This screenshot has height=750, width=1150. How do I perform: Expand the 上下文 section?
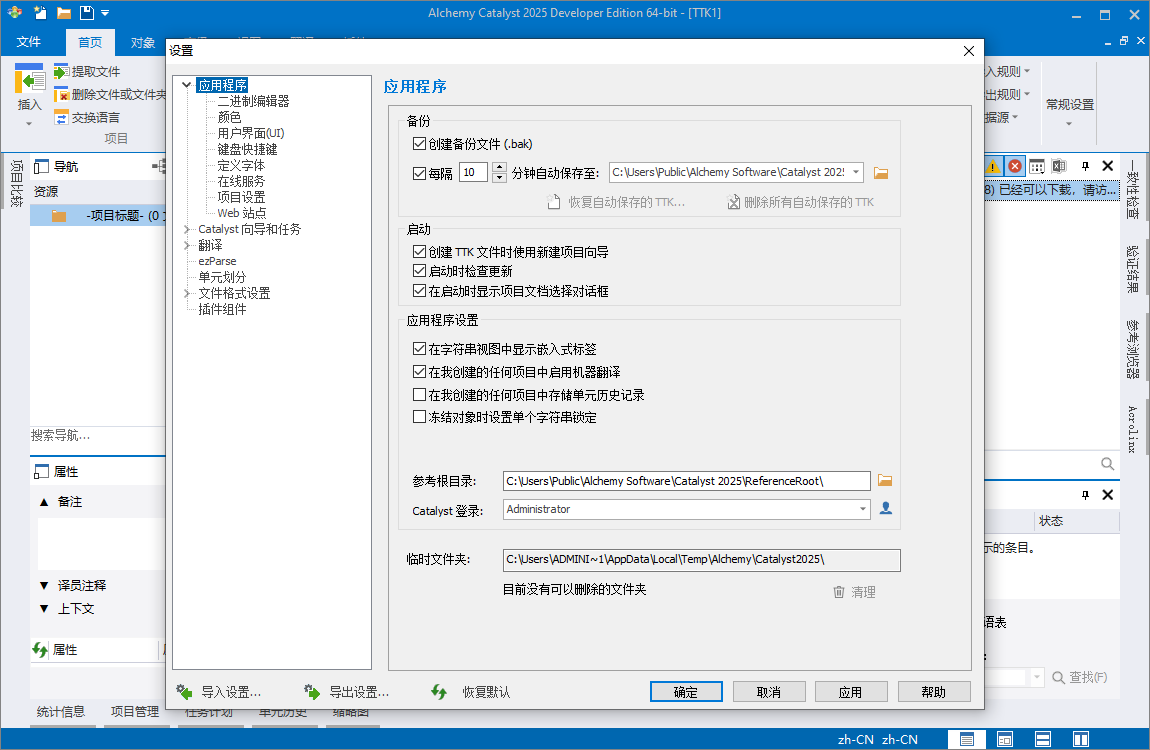44,609
